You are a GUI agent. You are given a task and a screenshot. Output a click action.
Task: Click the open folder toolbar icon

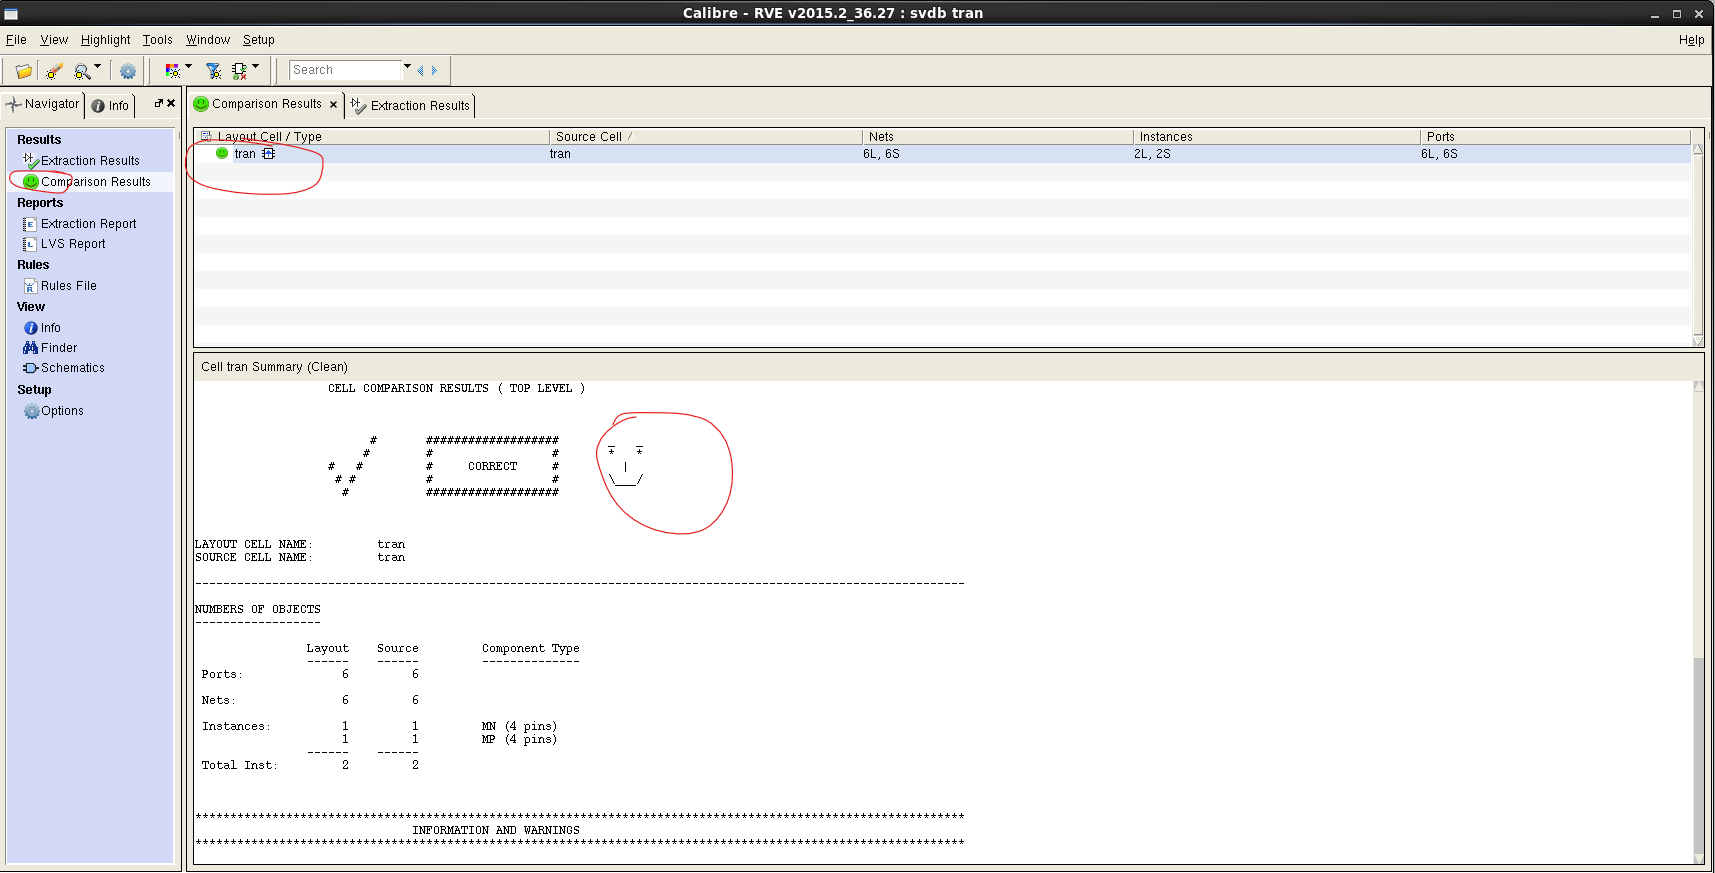pos(23,71)
